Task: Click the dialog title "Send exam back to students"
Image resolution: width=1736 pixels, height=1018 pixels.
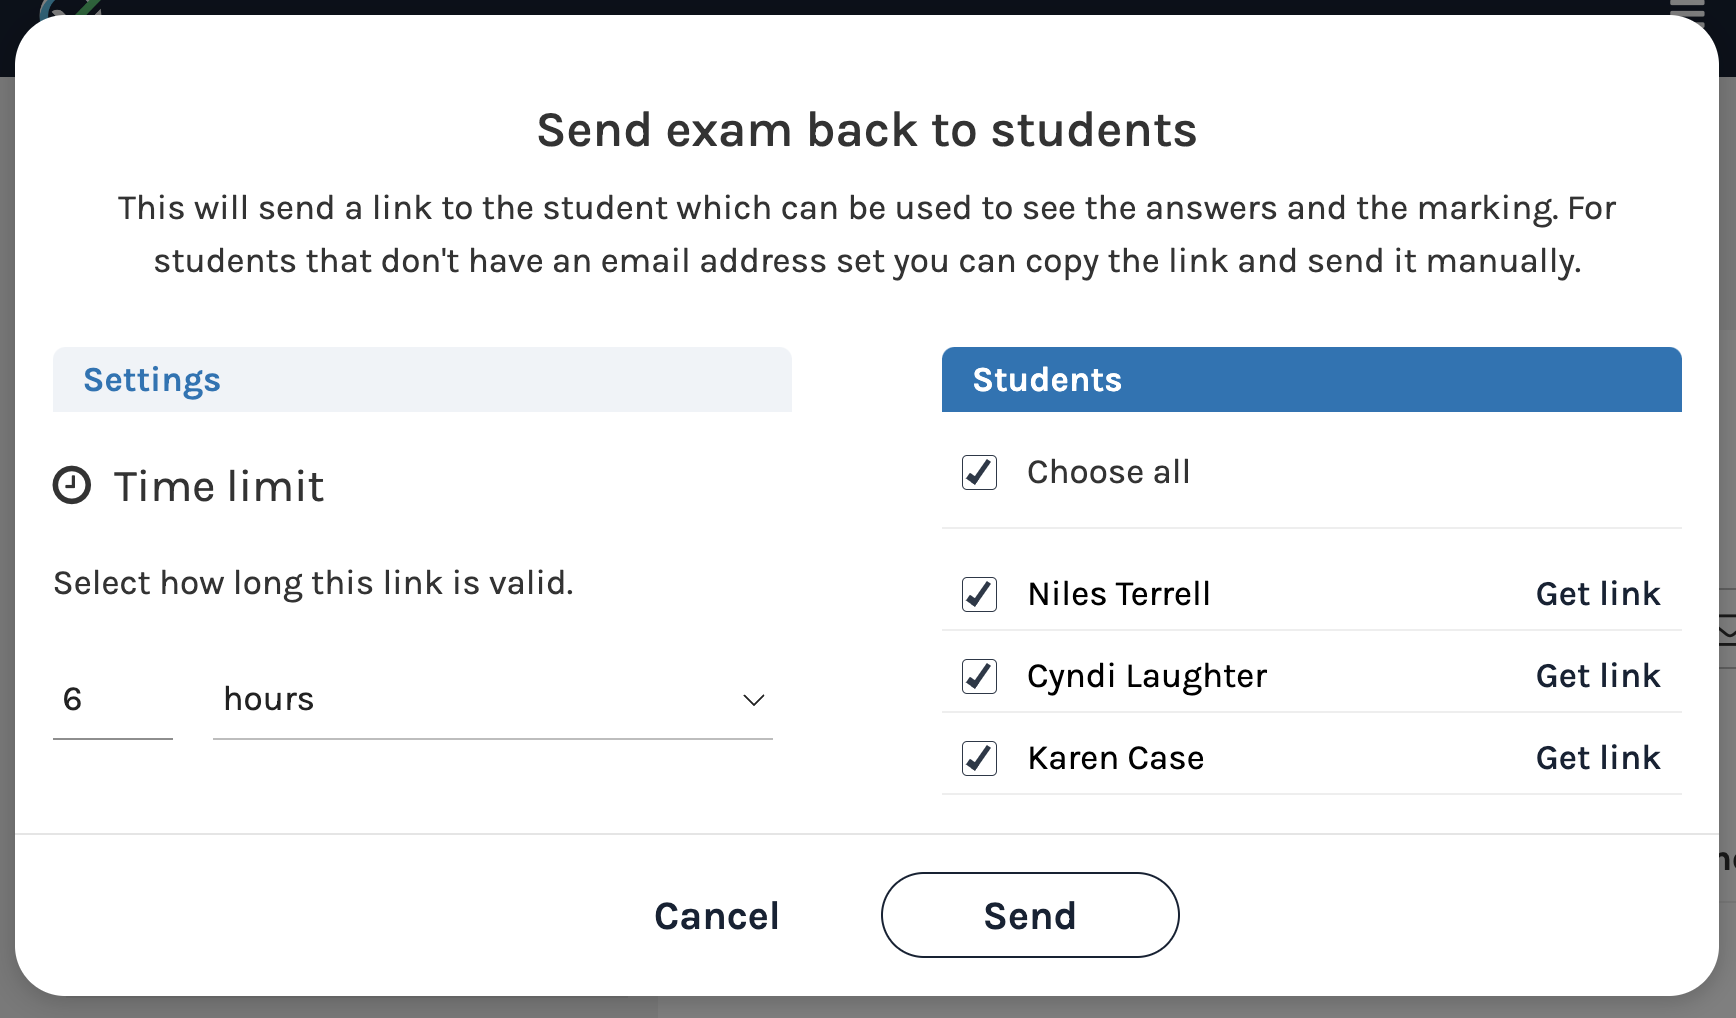Action: tap(866, 130)
